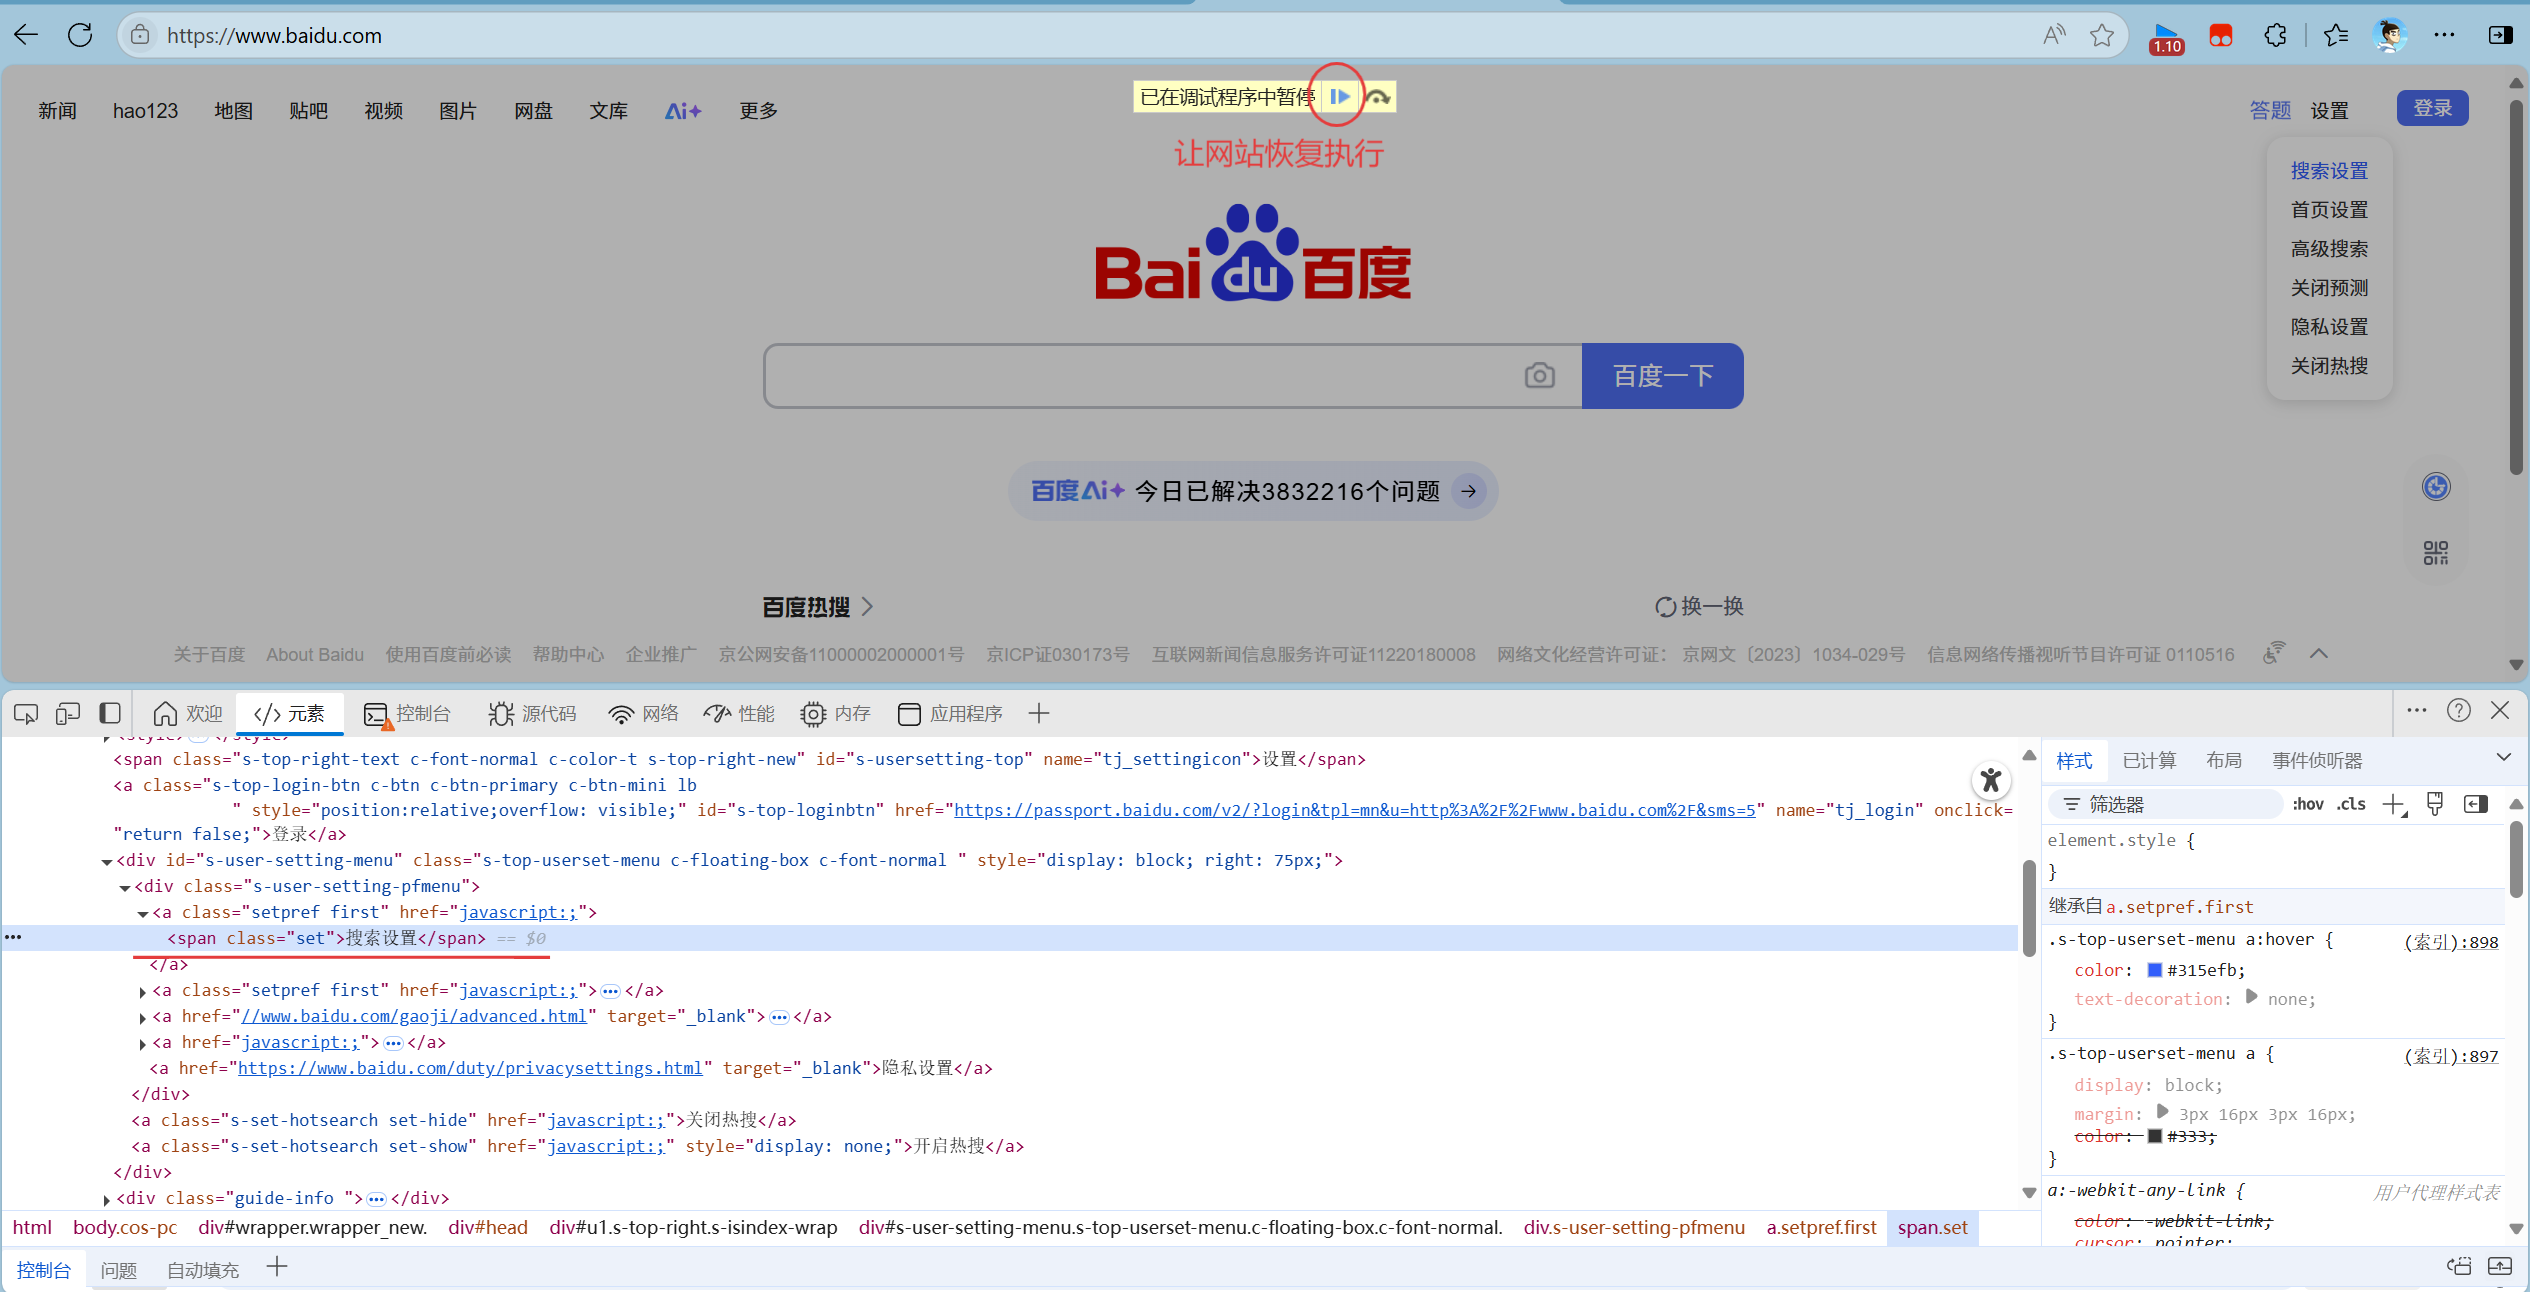Expand second a.setpref first anchor node
The height and width of the screenshot is (1292, 2530).
pyautogui.click(x=143, y=991)
